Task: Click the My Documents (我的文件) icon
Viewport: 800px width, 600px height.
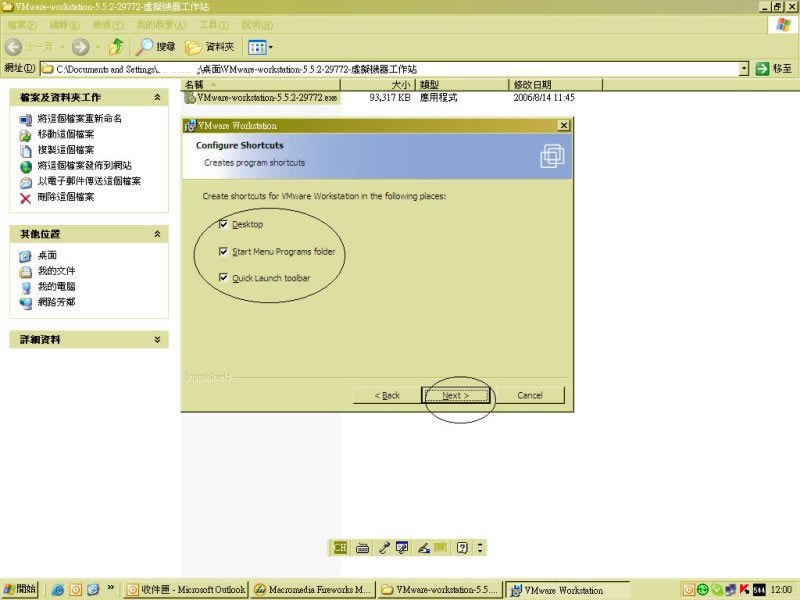Action: (26, 272)
